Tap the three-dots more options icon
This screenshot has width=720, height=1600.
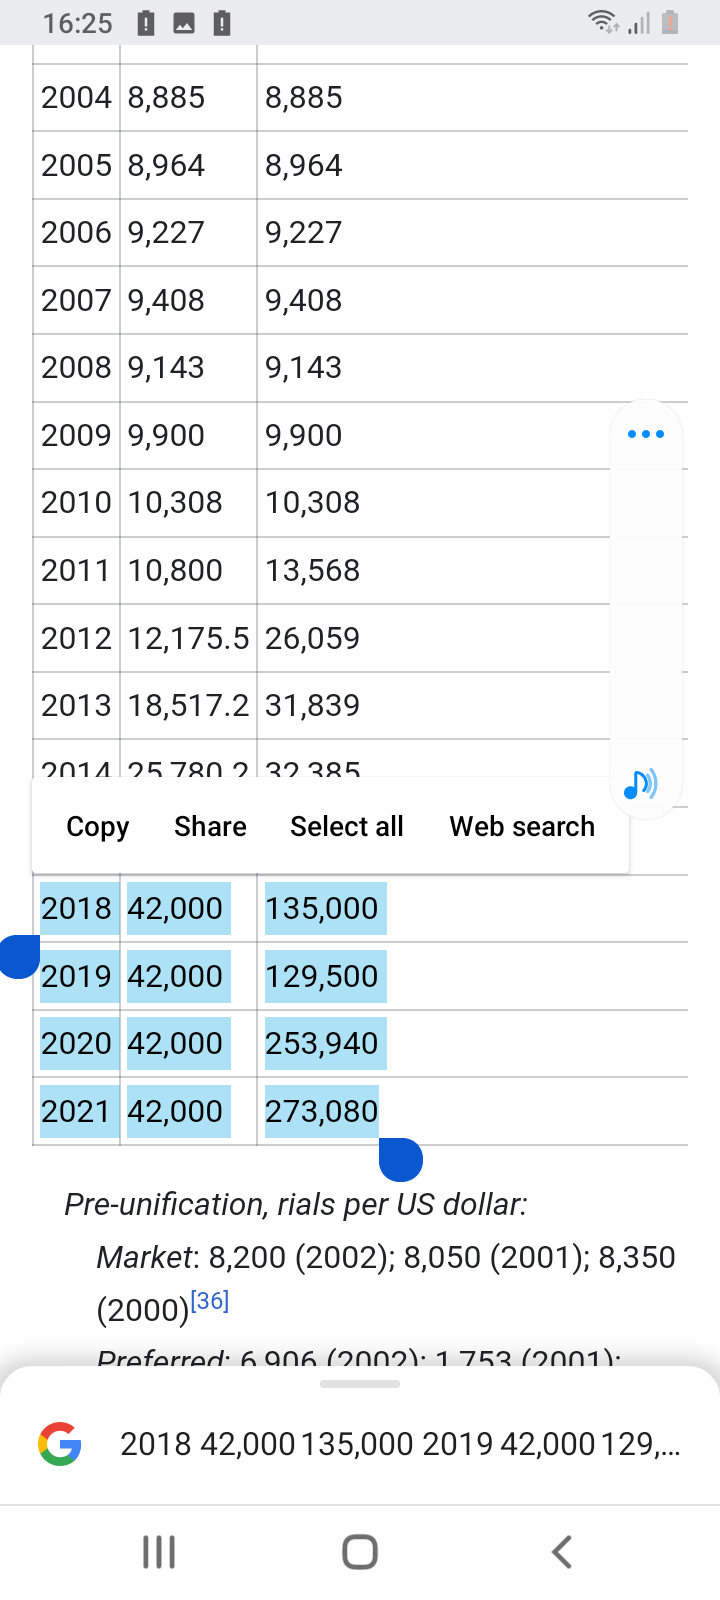point(646,434)
